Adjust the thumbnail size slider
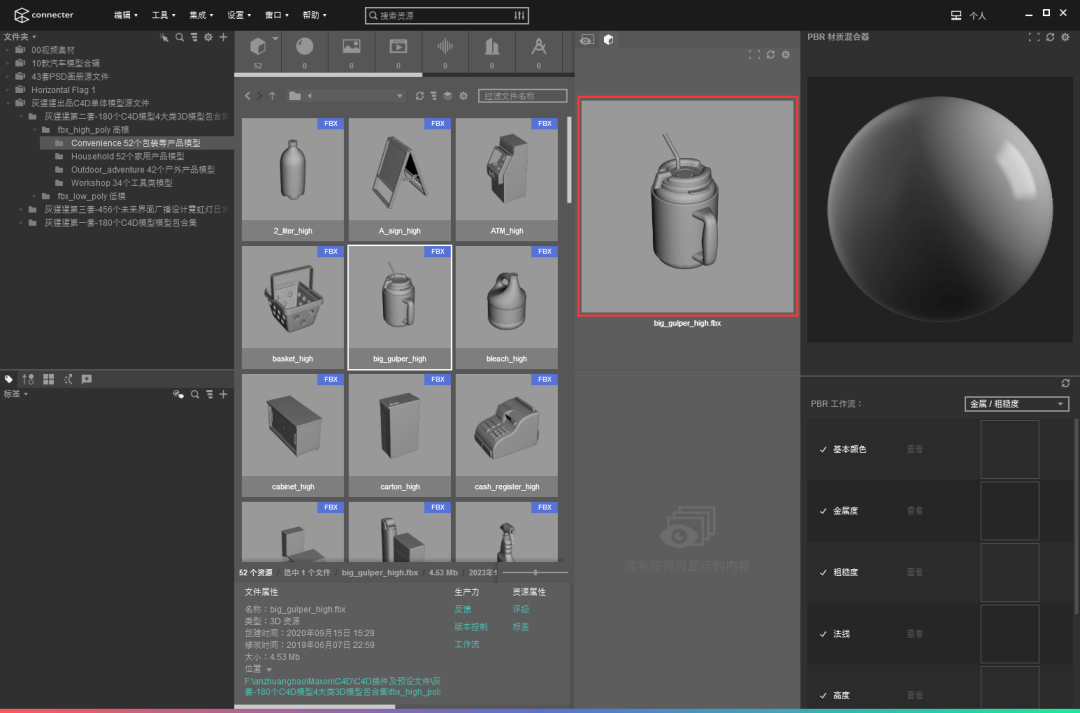1080x713 pixels. 535,572
